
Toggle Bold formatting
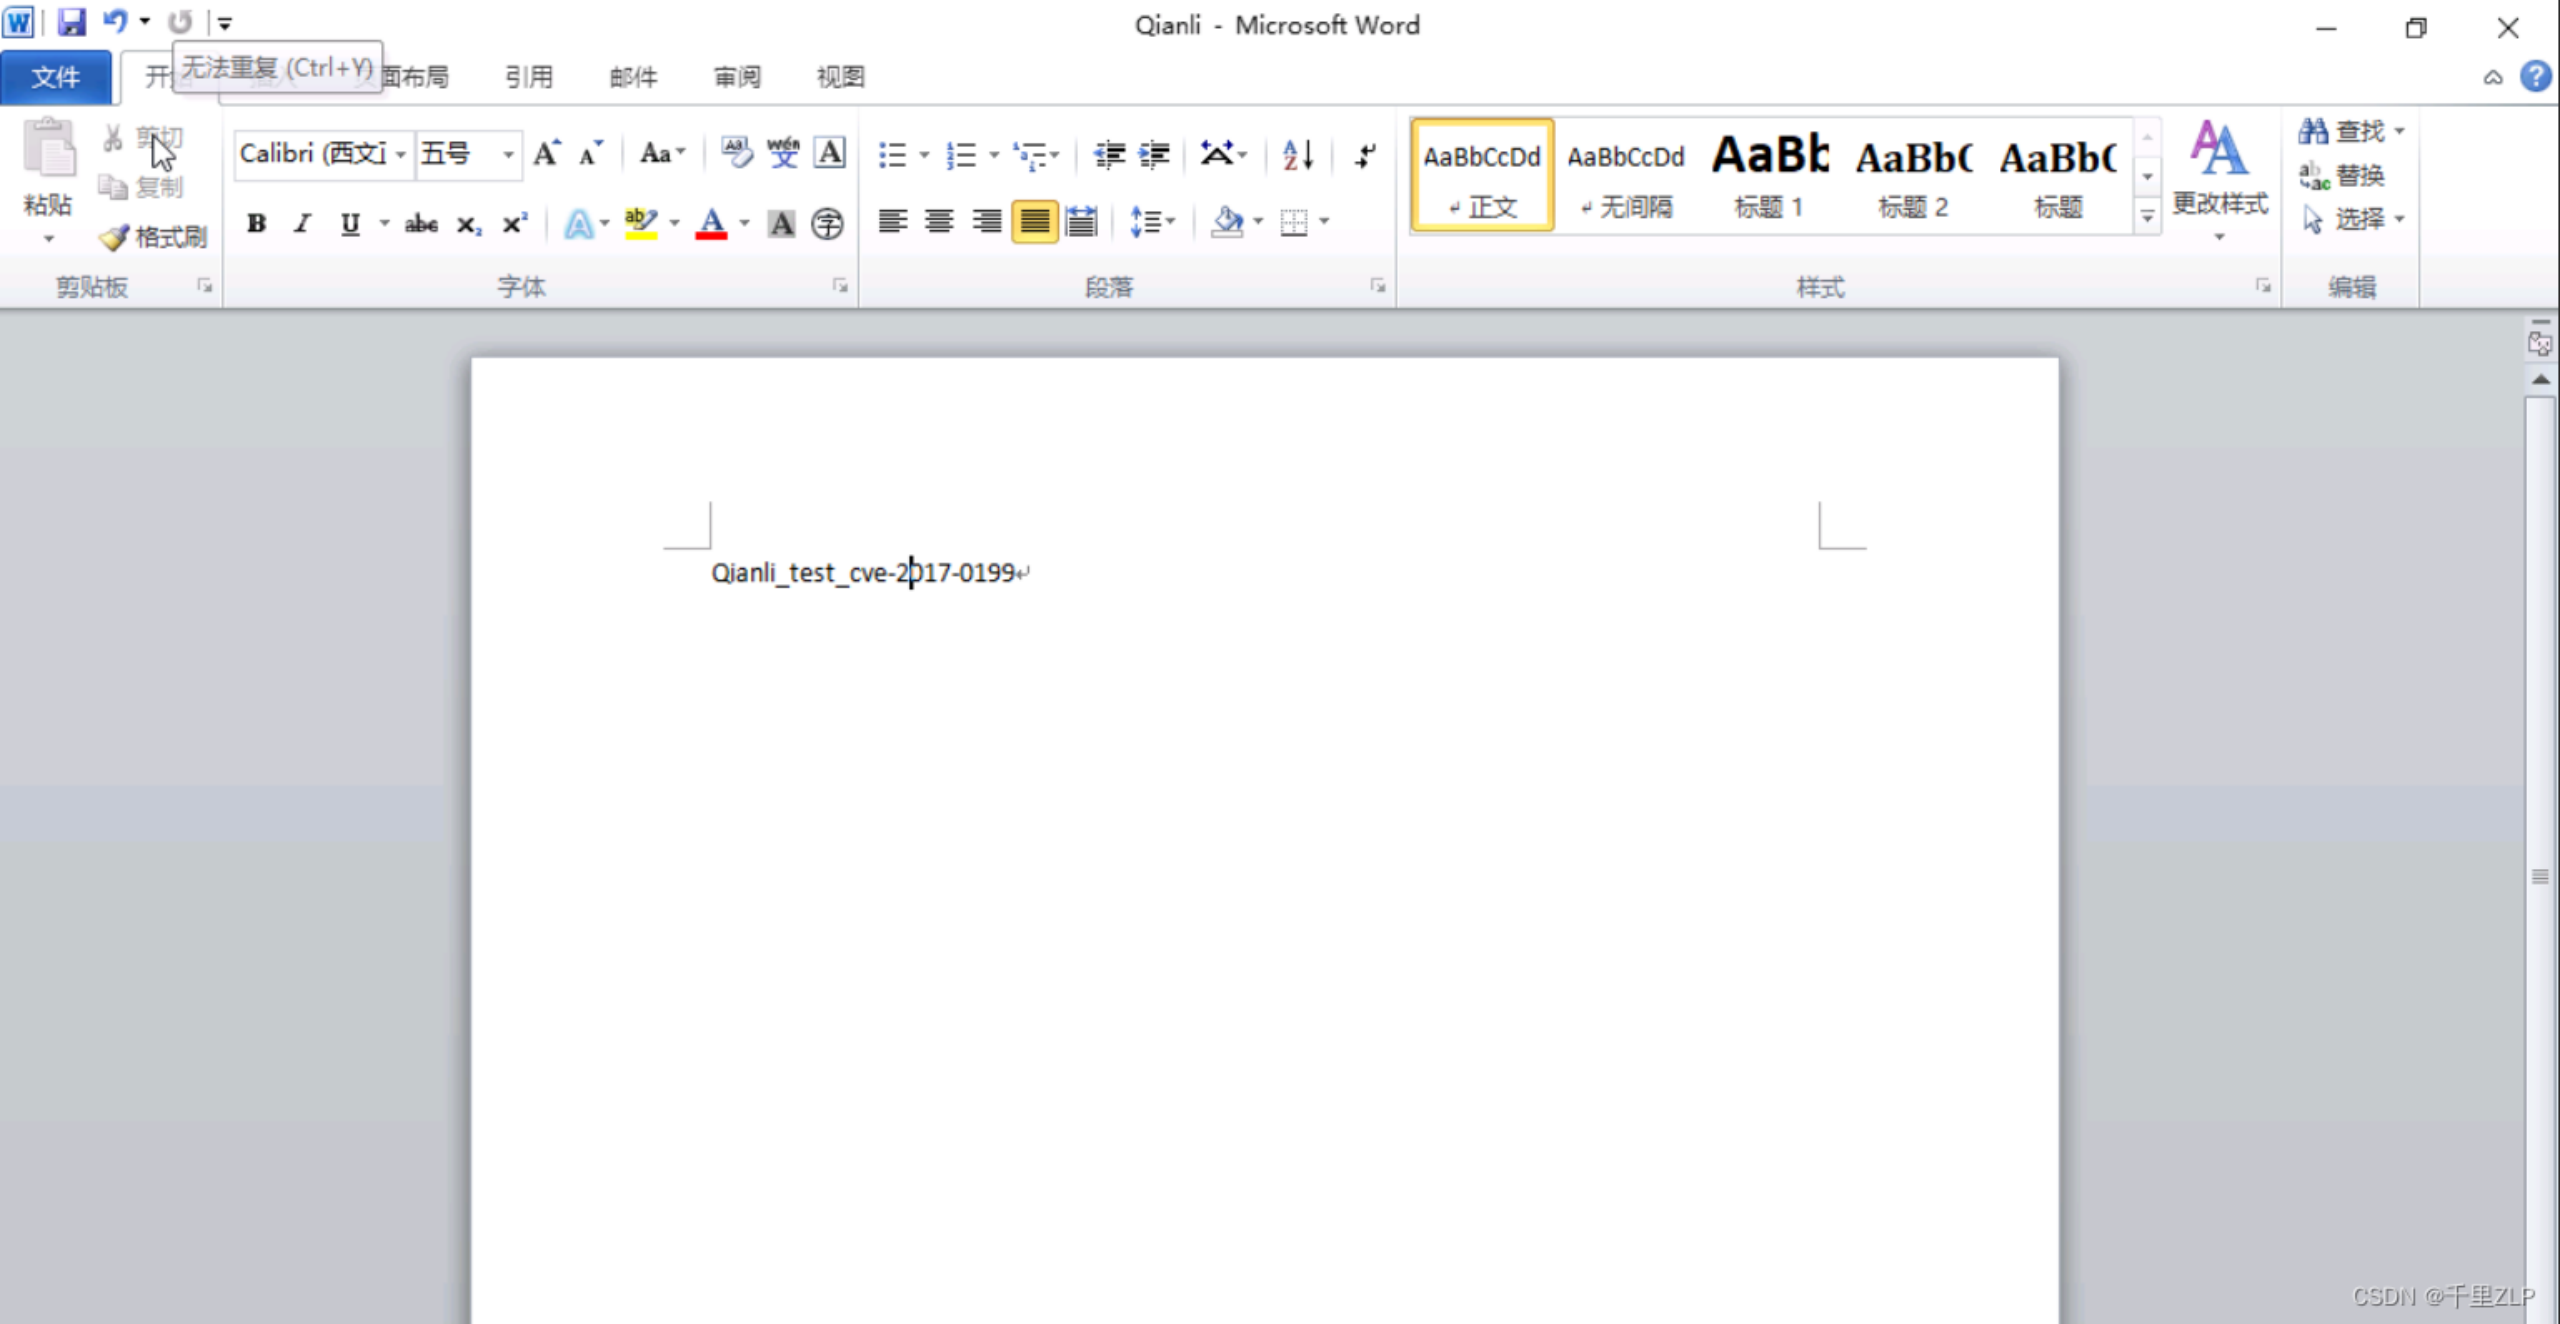click(256, 223)
